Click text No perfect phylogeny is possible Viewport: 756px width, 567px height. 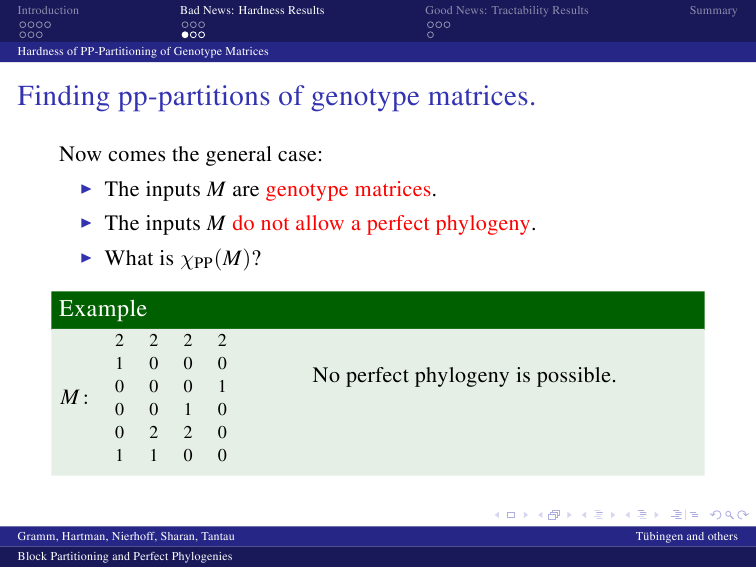464,375
